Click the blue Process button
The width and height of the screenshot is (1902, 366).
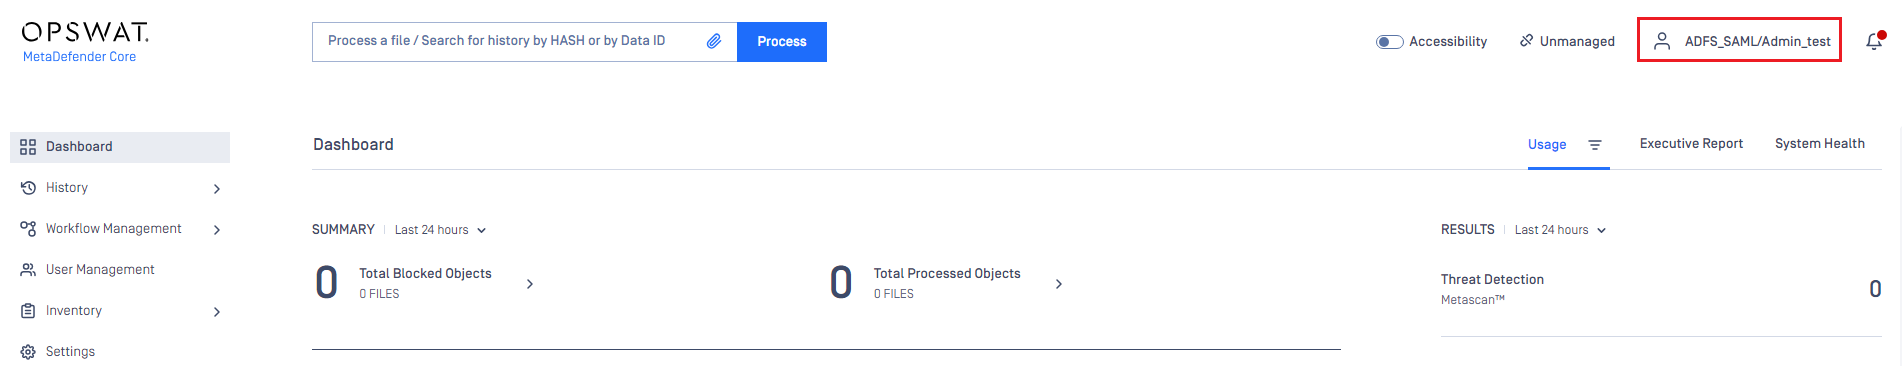coord(782,42)
